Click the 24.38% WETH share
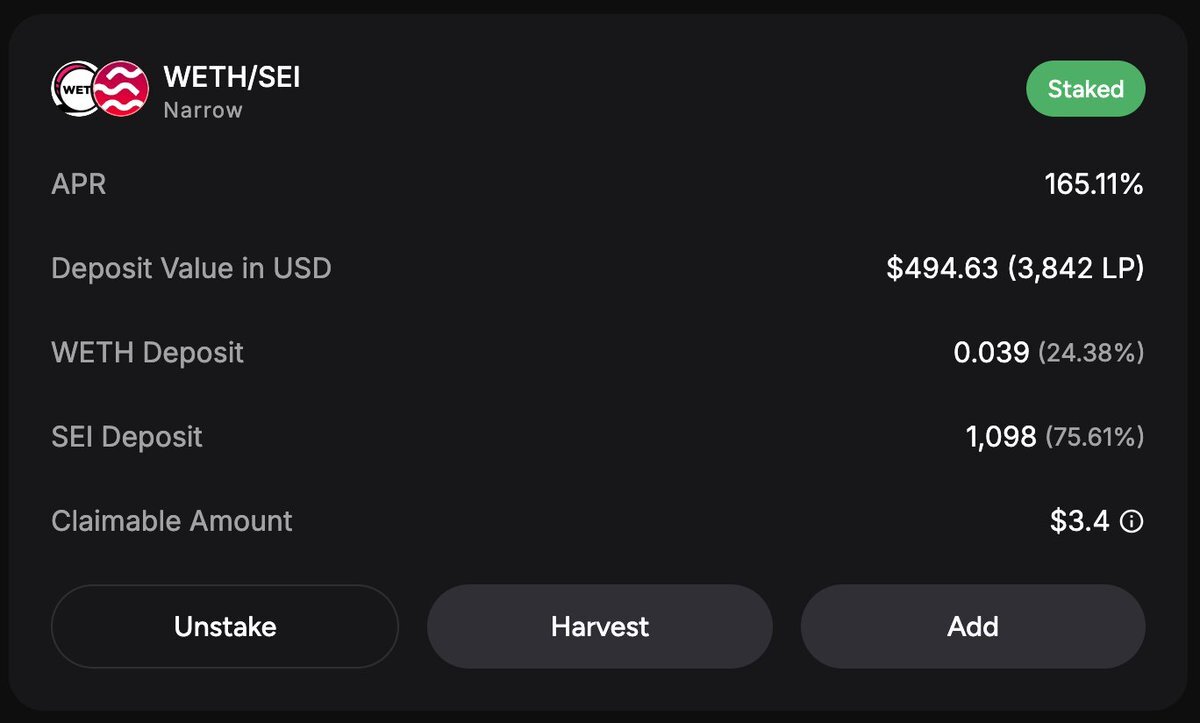Image resolution: width=1200 pixels, height=723 pixels. (1091, 353)
